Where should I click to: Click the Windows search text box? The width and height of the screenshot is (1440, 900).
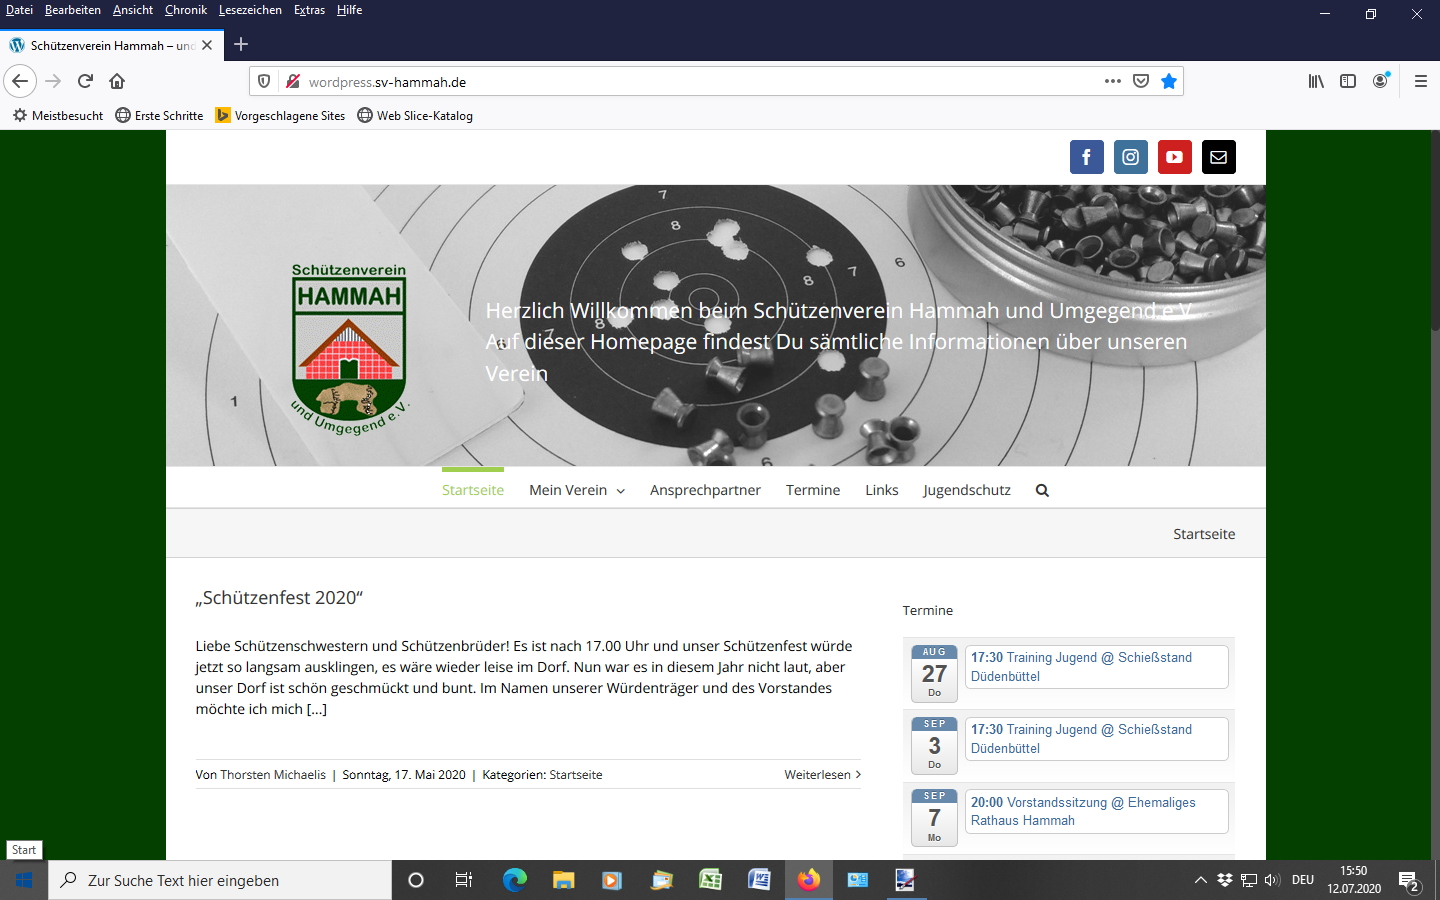pyautogui.click(x=220, y=880)
